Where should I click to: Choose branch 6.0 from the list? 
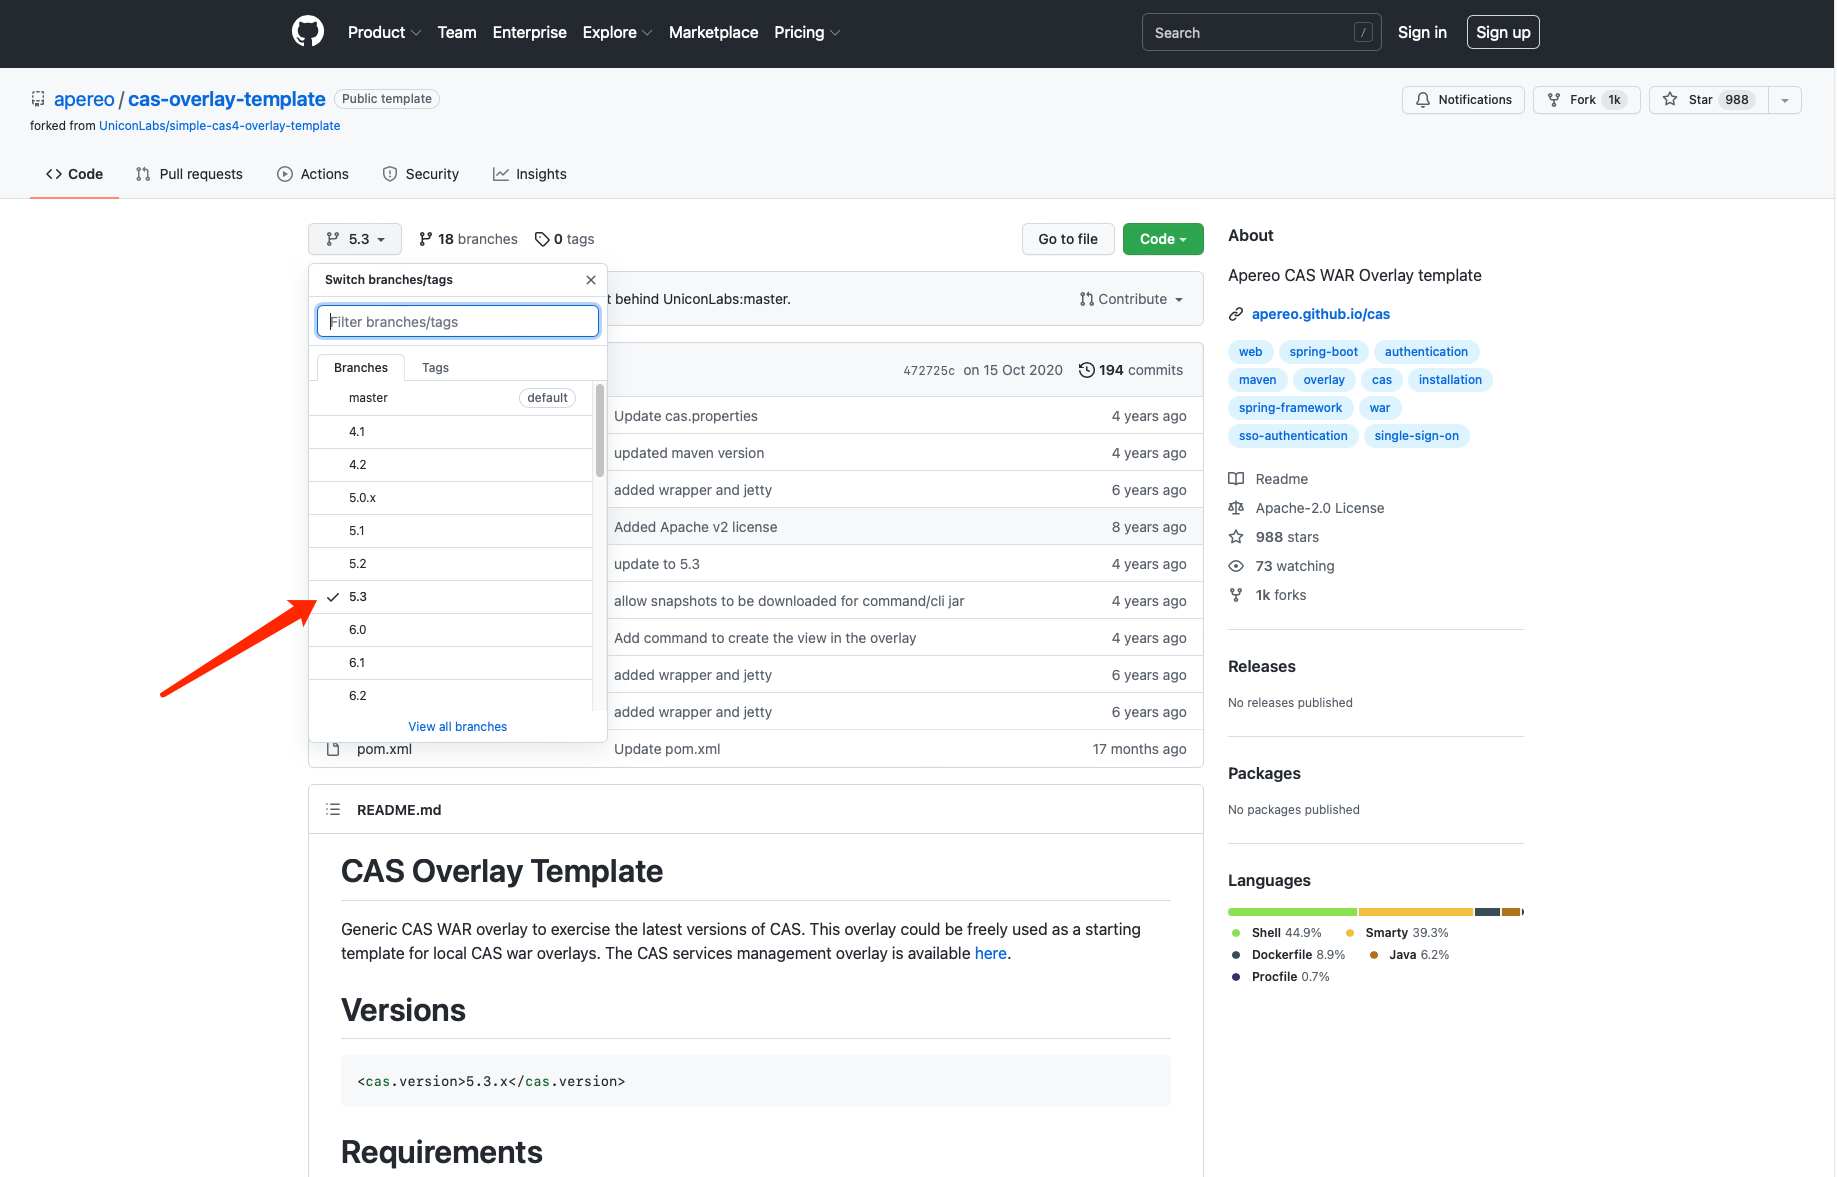pyautogui.click(x=358, y=630)
